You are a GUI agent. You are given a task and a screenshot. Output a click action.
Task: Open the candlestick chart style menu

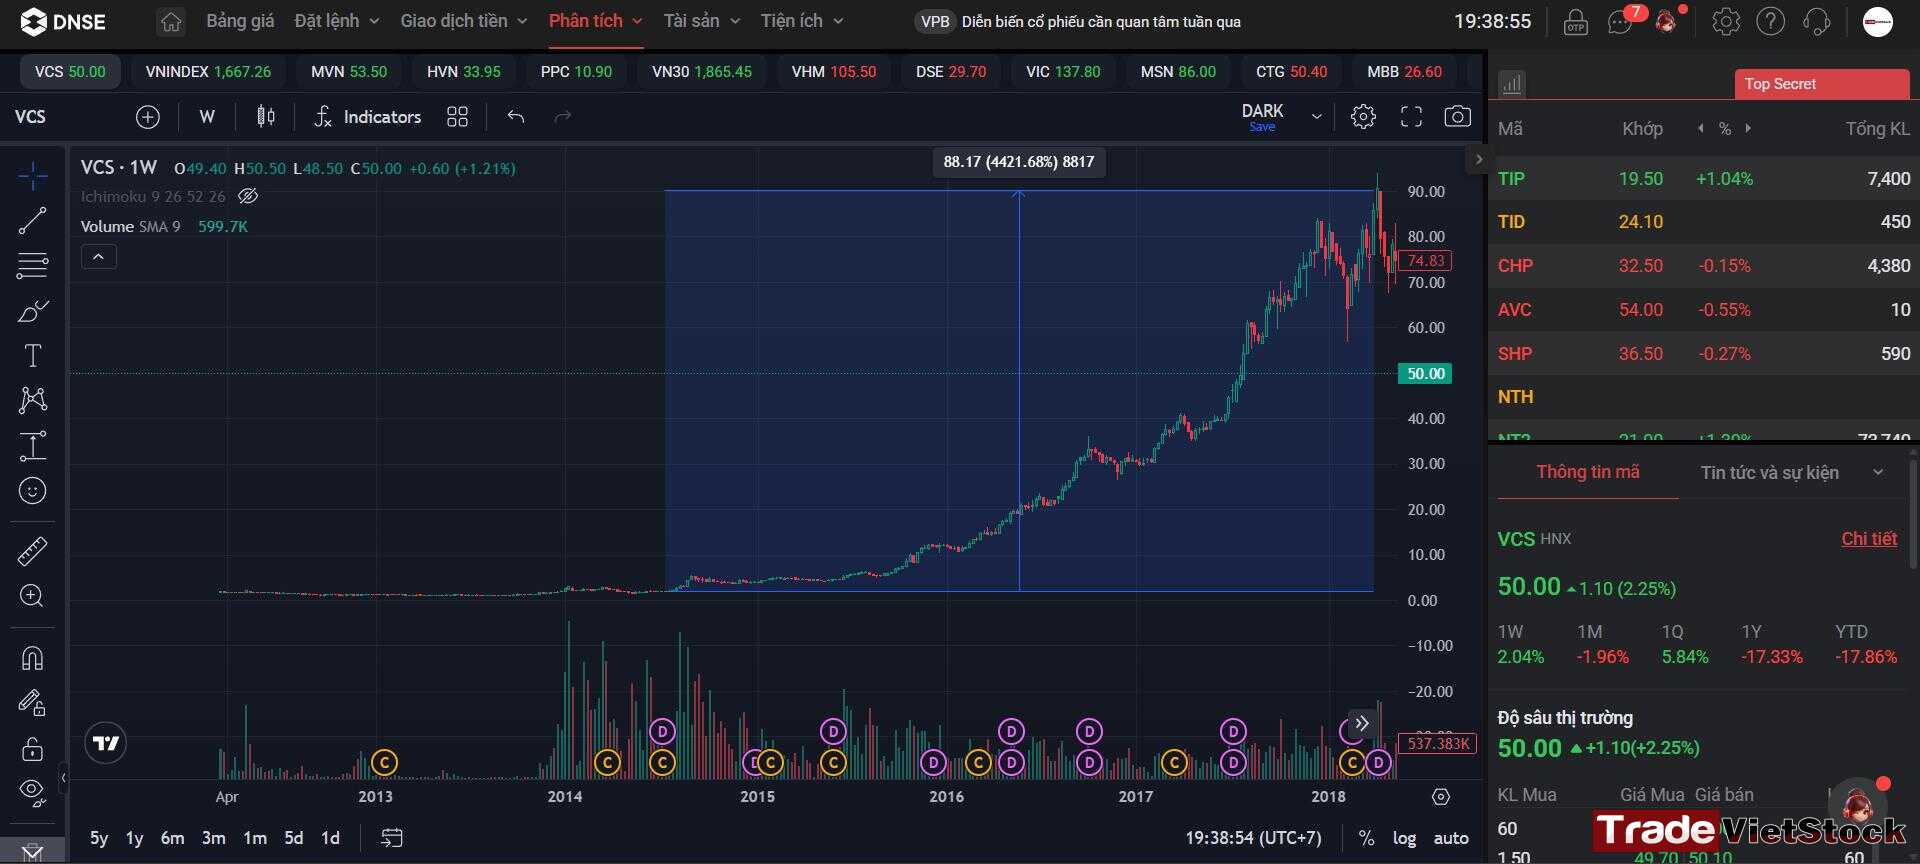tap(265, 117)
